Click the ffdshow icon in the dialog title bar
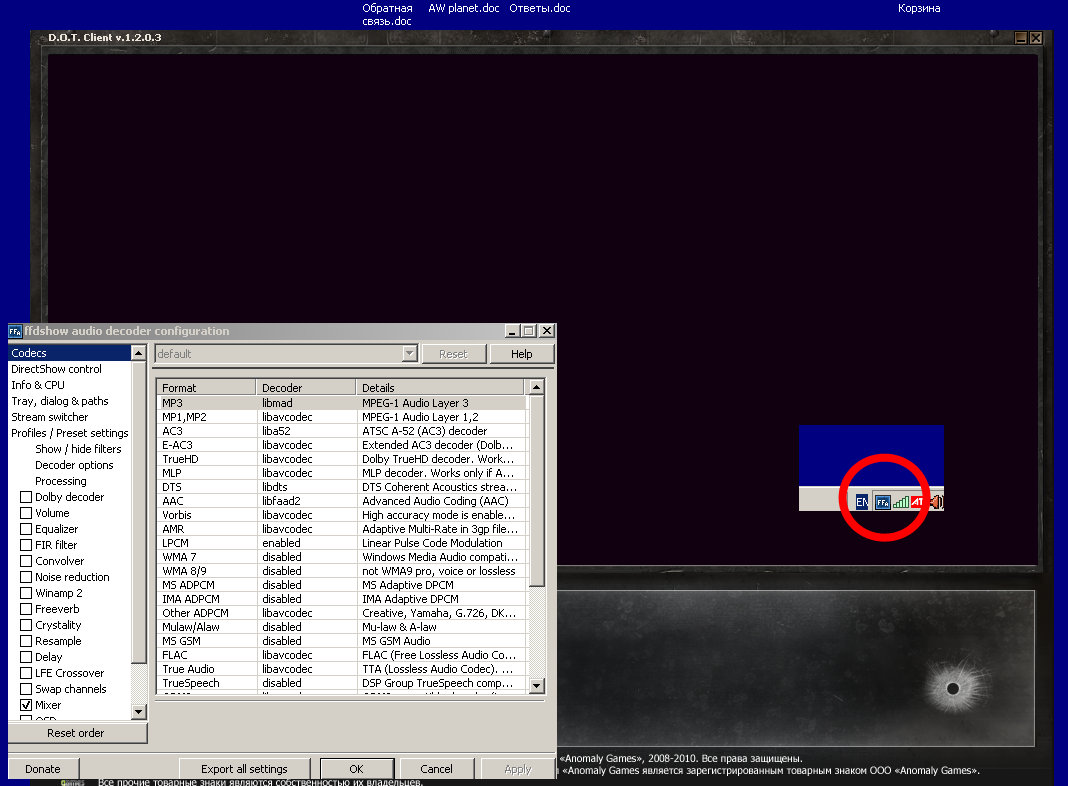1068x786 pixels. pos(15,332)
